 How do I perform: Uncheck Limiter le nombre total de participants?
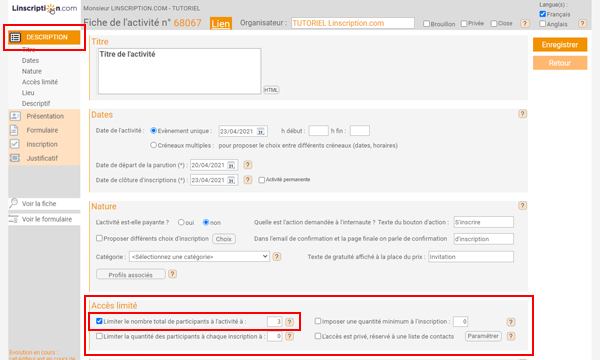pyautogui.click(x=99, y=321)
